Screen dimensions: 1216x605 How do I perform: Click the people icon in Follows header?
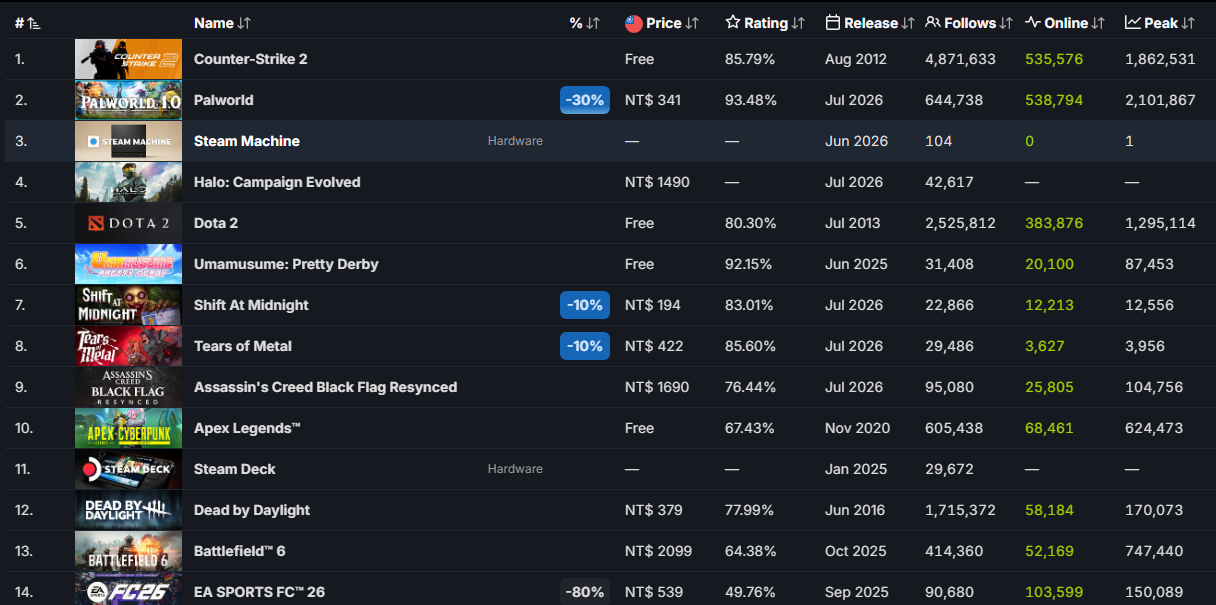pyautogui.click(x=933, y=22)
